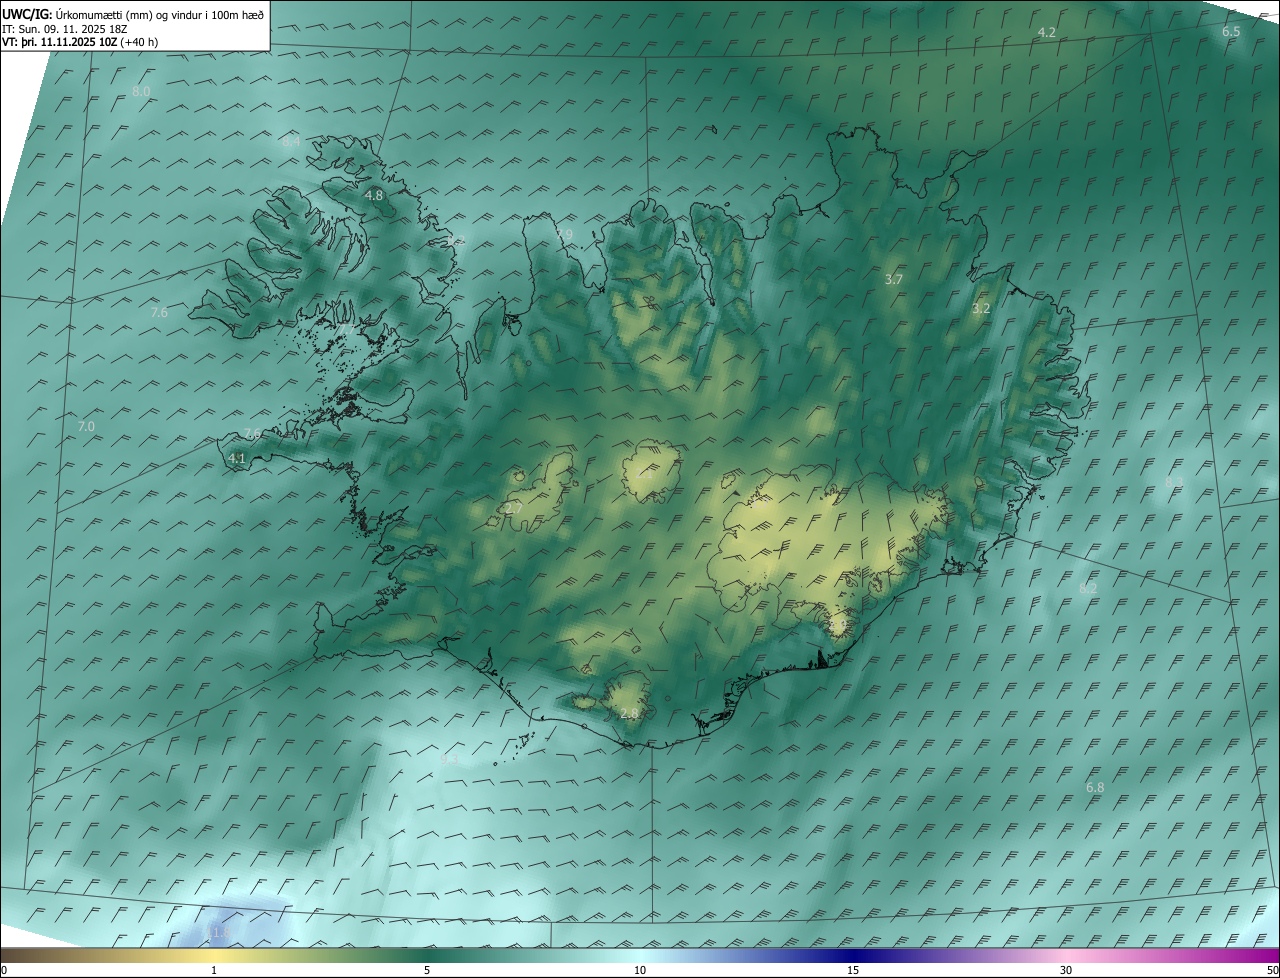This screenshot has height=978, width=1280.
Task: Pick the pale pink color above the 30 label
Action: 1066,955
